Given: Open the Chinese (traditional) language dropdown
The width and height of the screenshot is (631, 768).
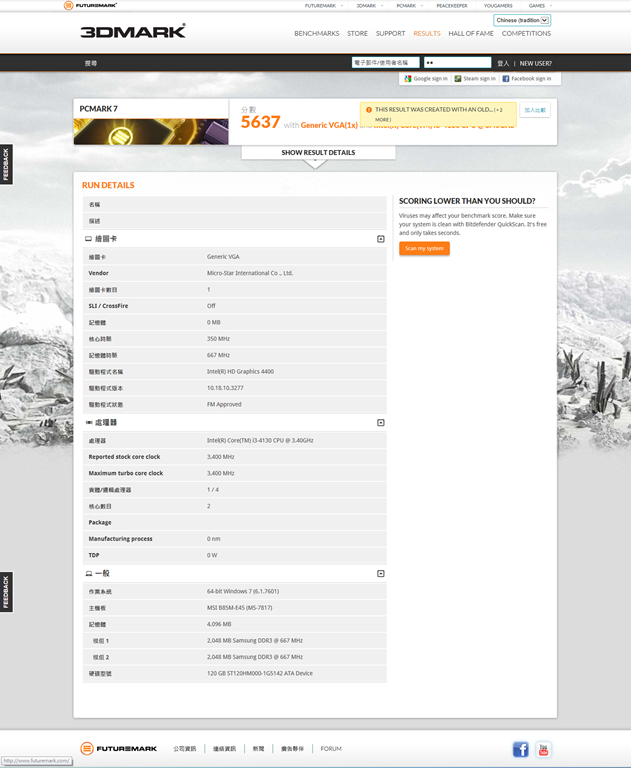Looking at the screenshot, I should [522, 20].
